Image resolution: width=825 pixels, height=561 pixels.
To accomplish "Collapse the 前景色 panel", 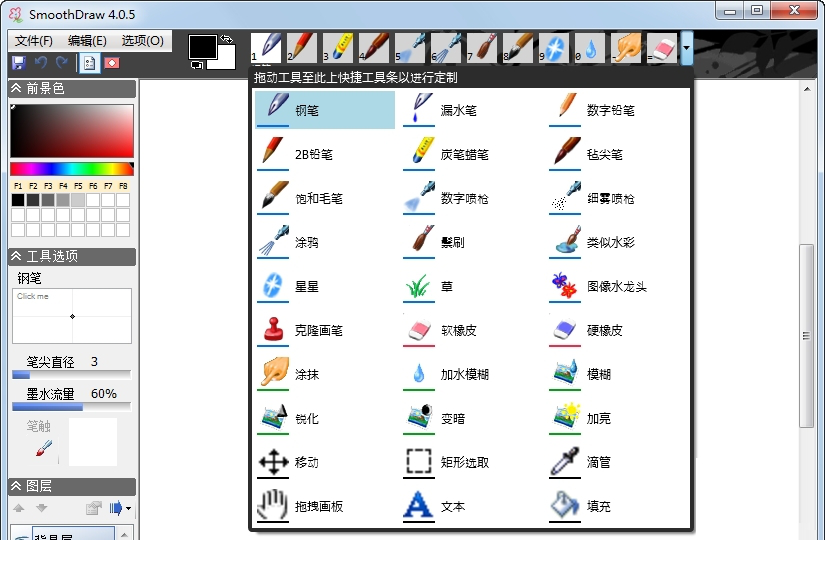I will [16, 88].
